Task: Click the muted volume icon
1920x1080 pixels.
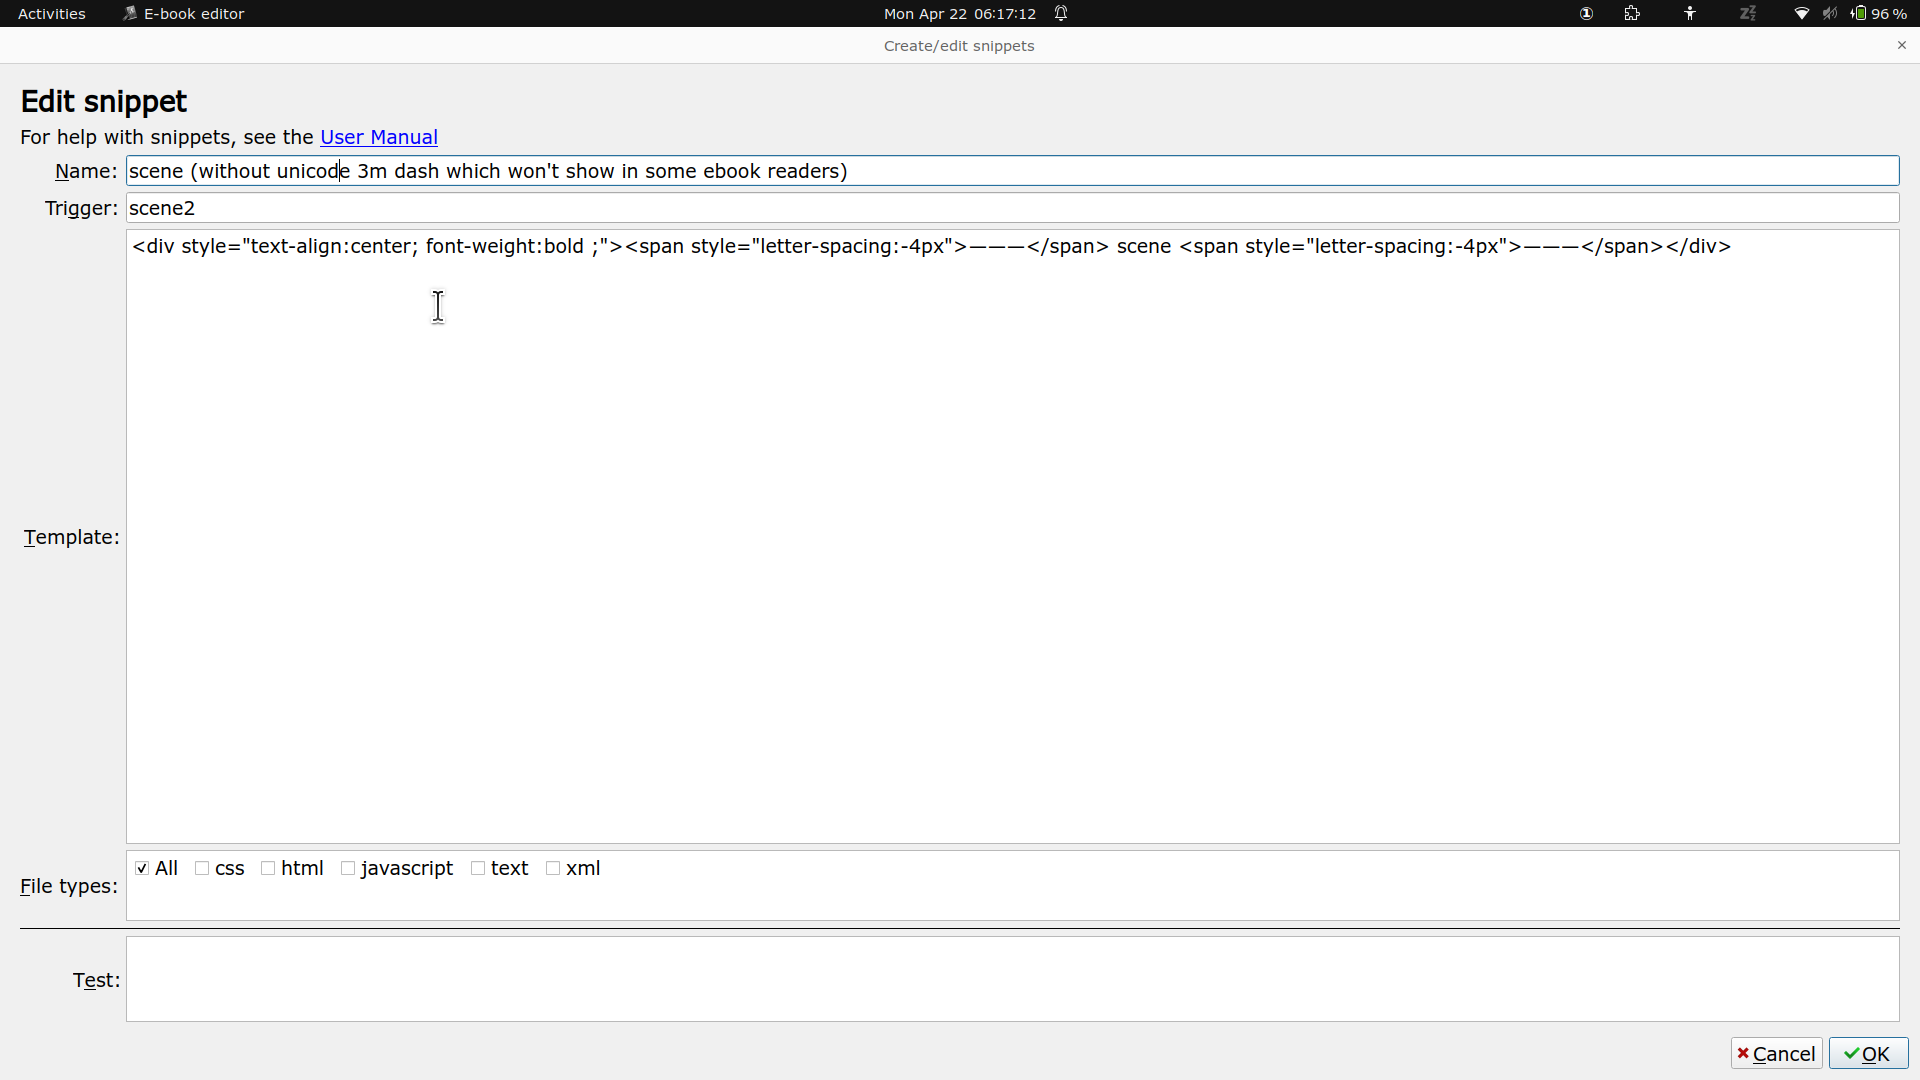Action: click(1829, 14)
